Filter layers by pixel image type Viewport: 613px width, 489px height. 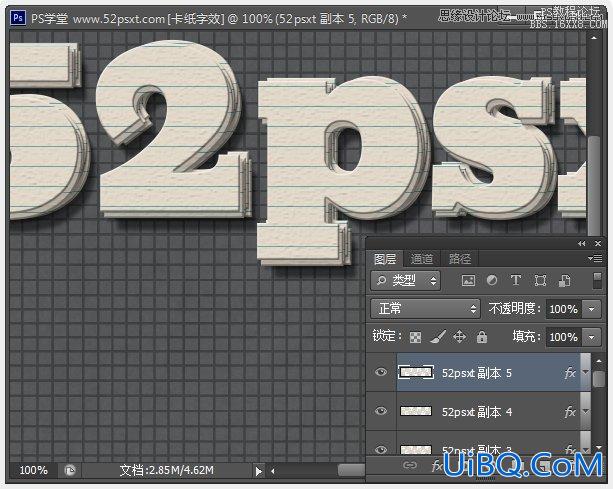pyautogui.click(x=468, y=280)
